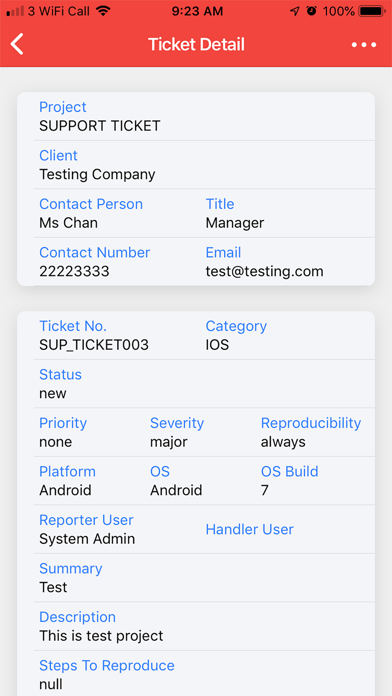Tap the location arrow status icon
Screen dimensions: 392x696
pos(295,11)
